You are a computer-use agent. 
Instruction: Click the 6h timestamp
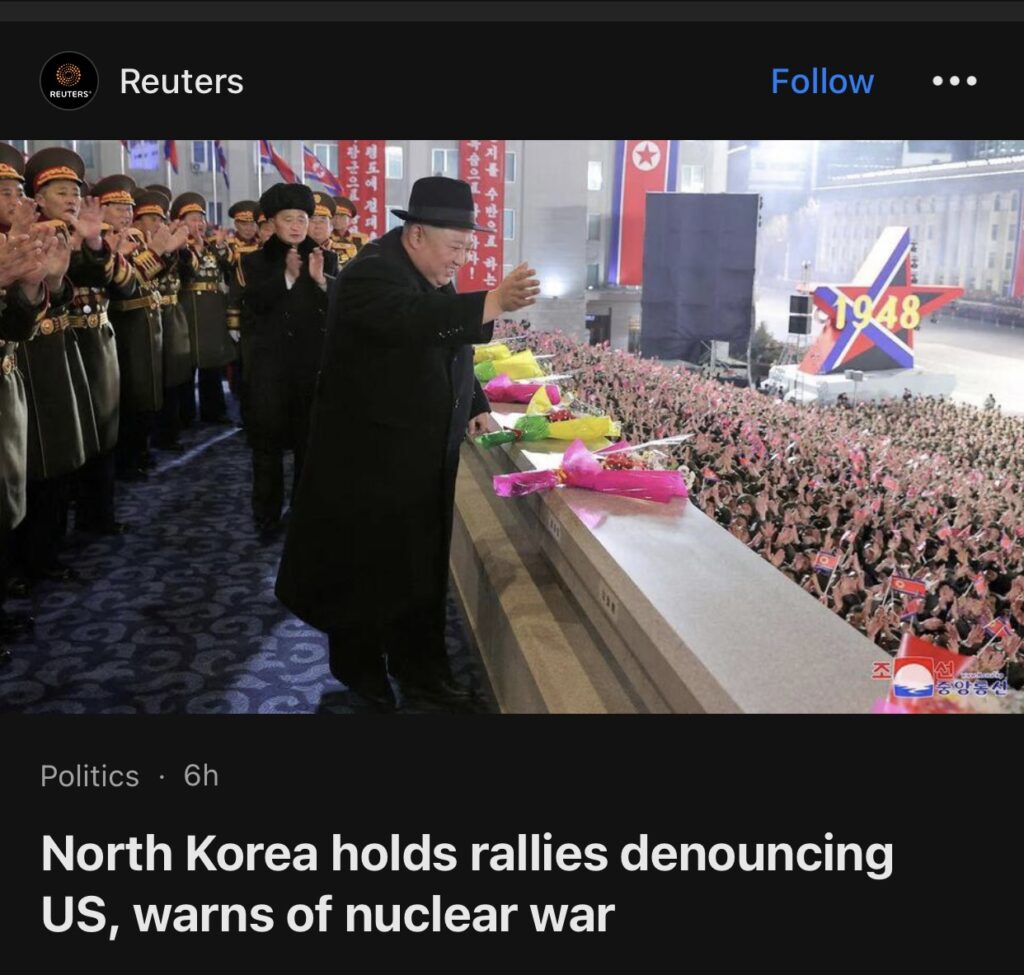point(201,775)
